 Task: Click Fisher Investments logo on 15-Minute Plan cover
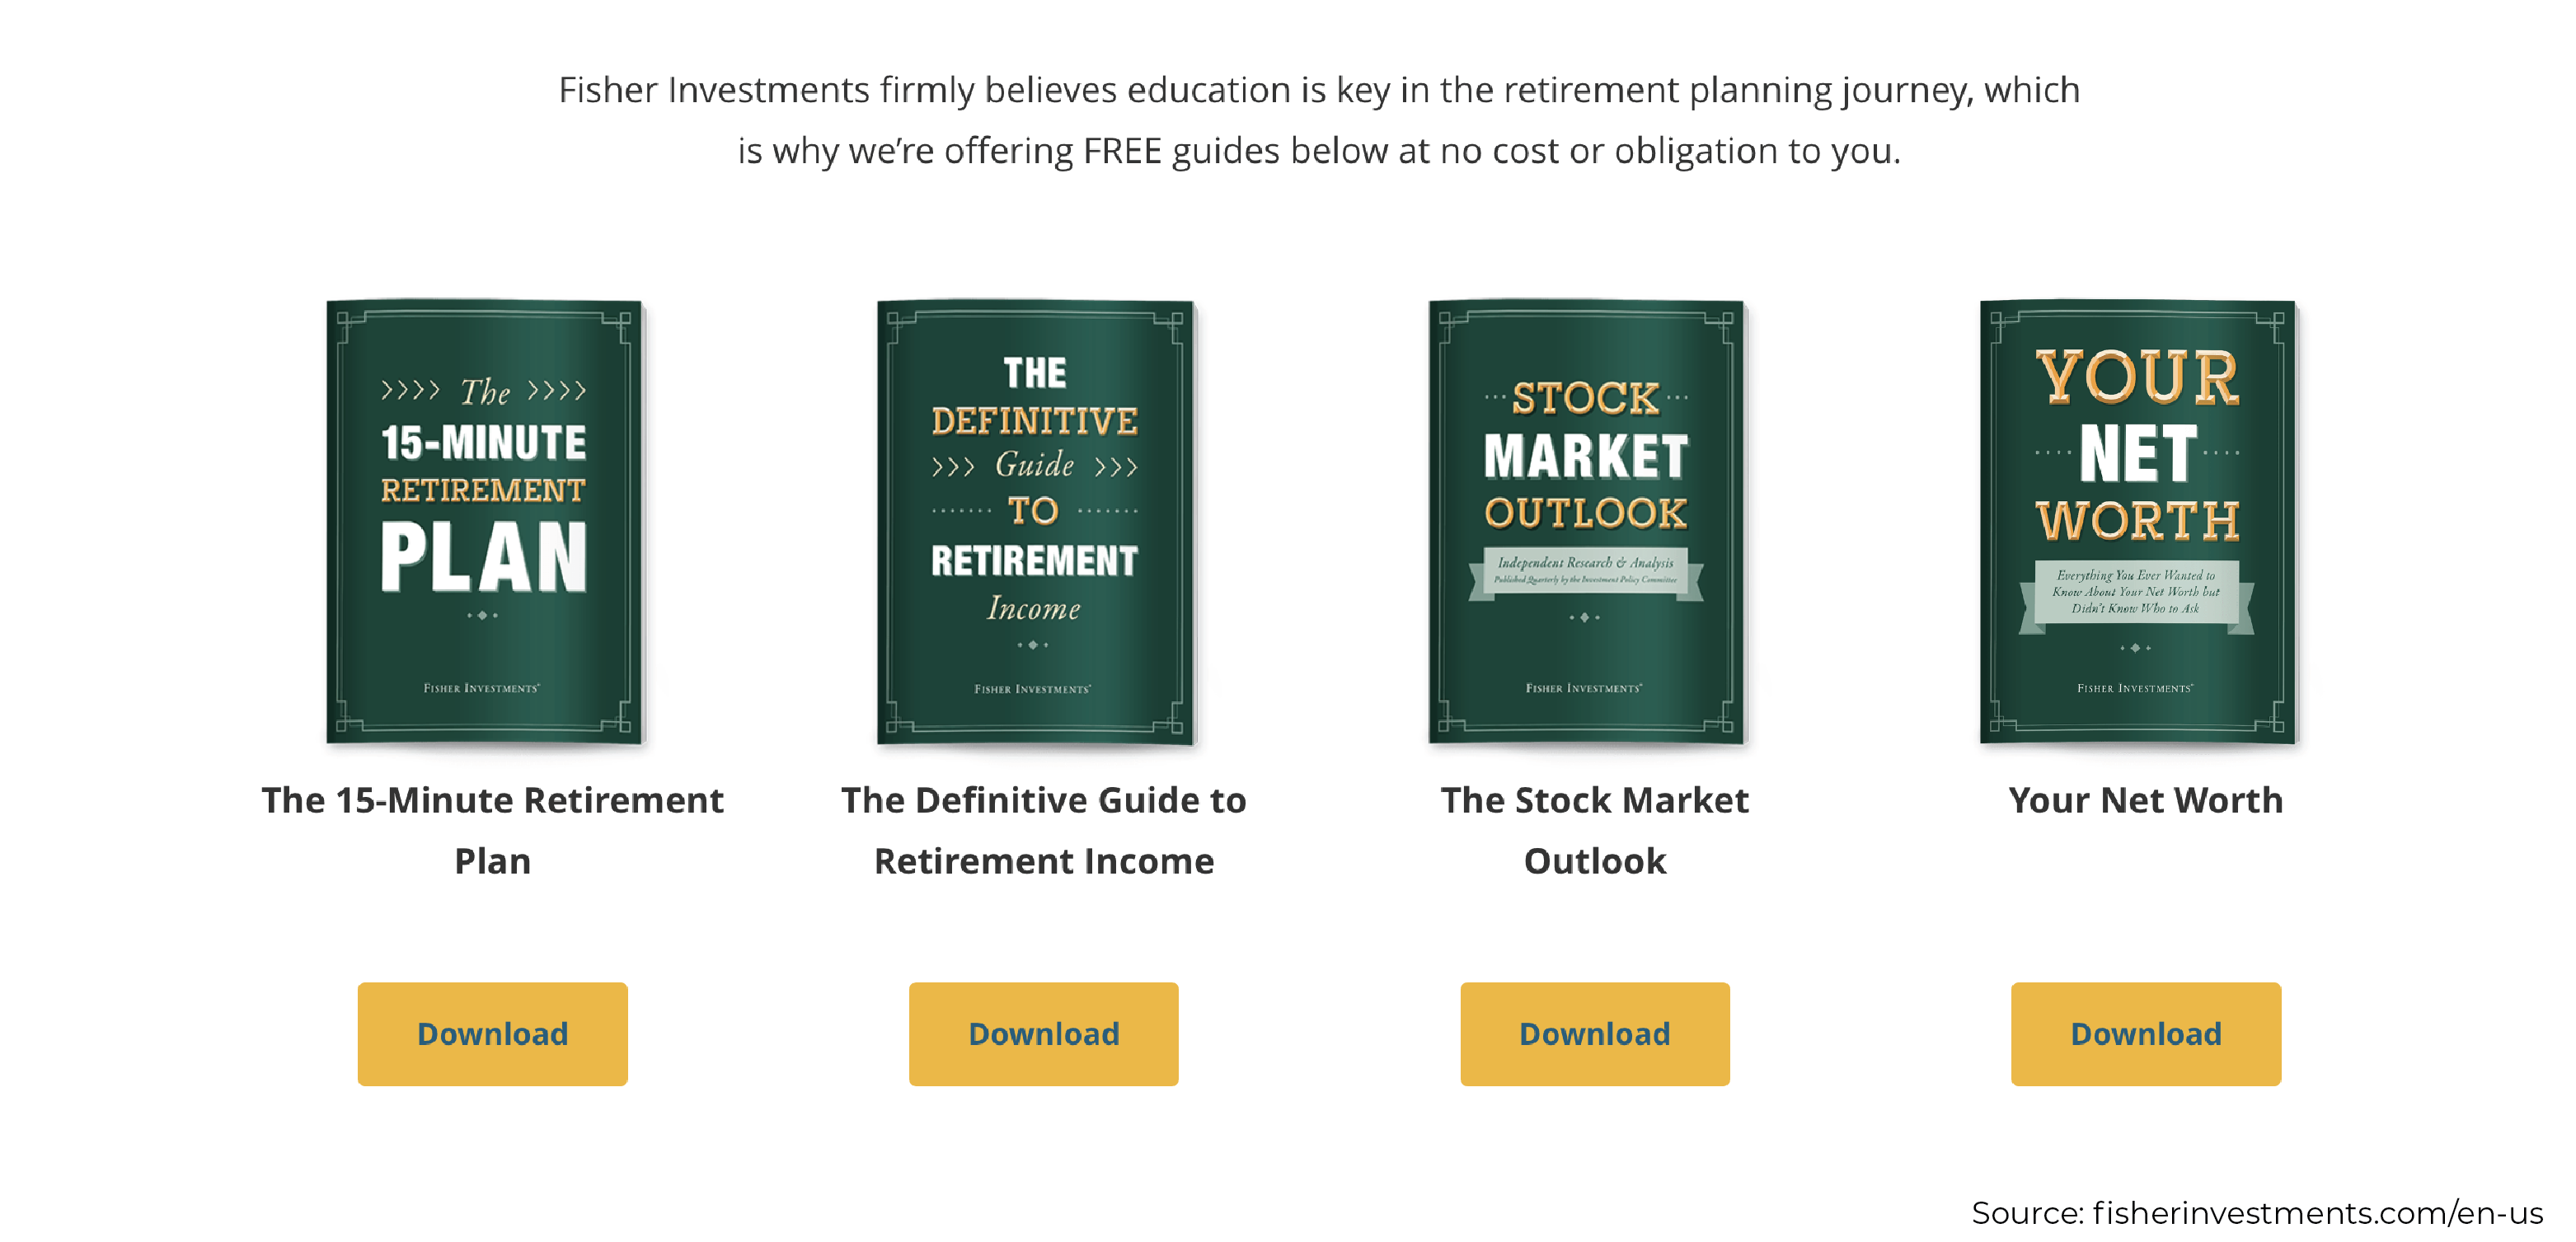pos(482,688)
